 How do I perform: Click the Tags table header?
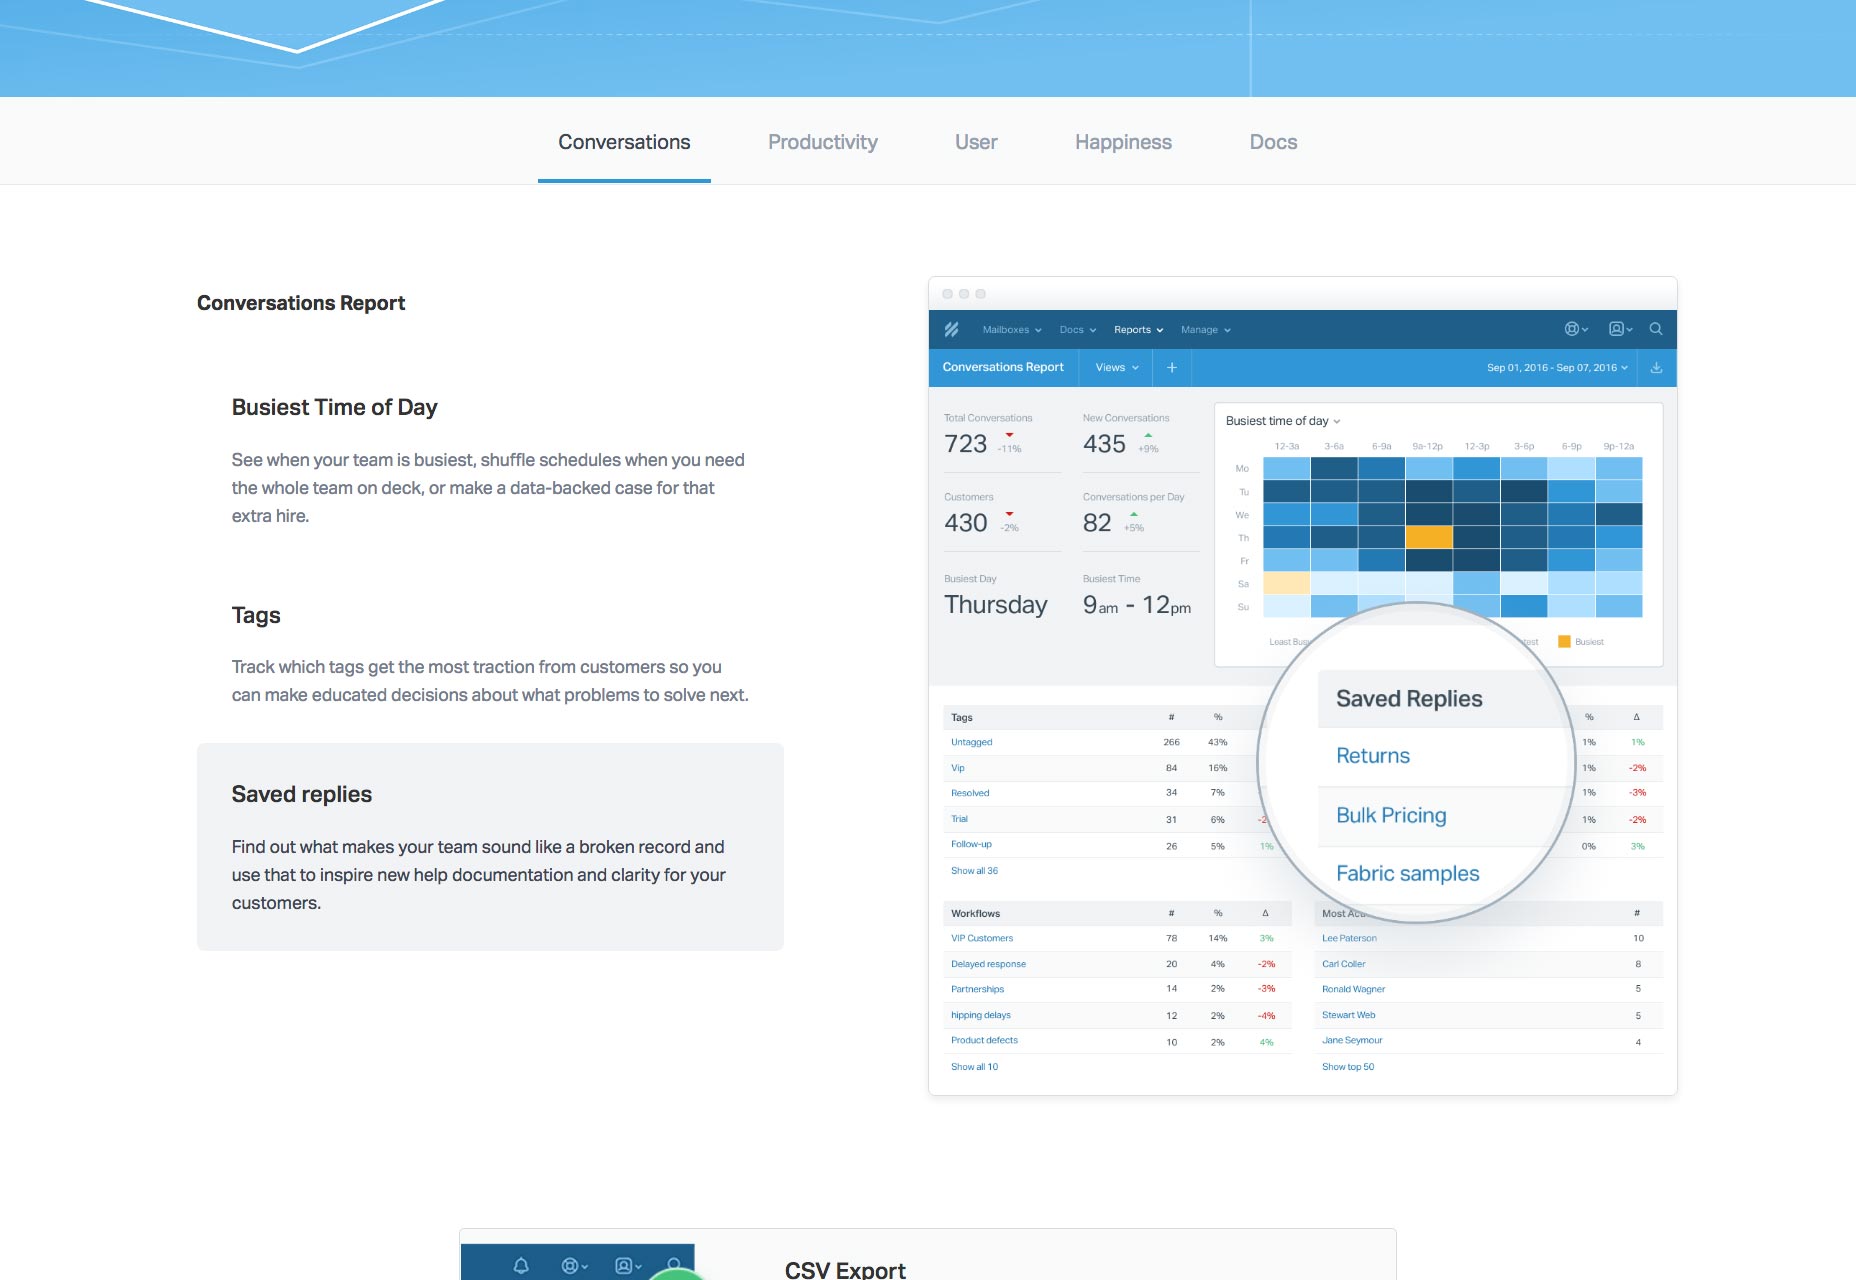(962, 718)
